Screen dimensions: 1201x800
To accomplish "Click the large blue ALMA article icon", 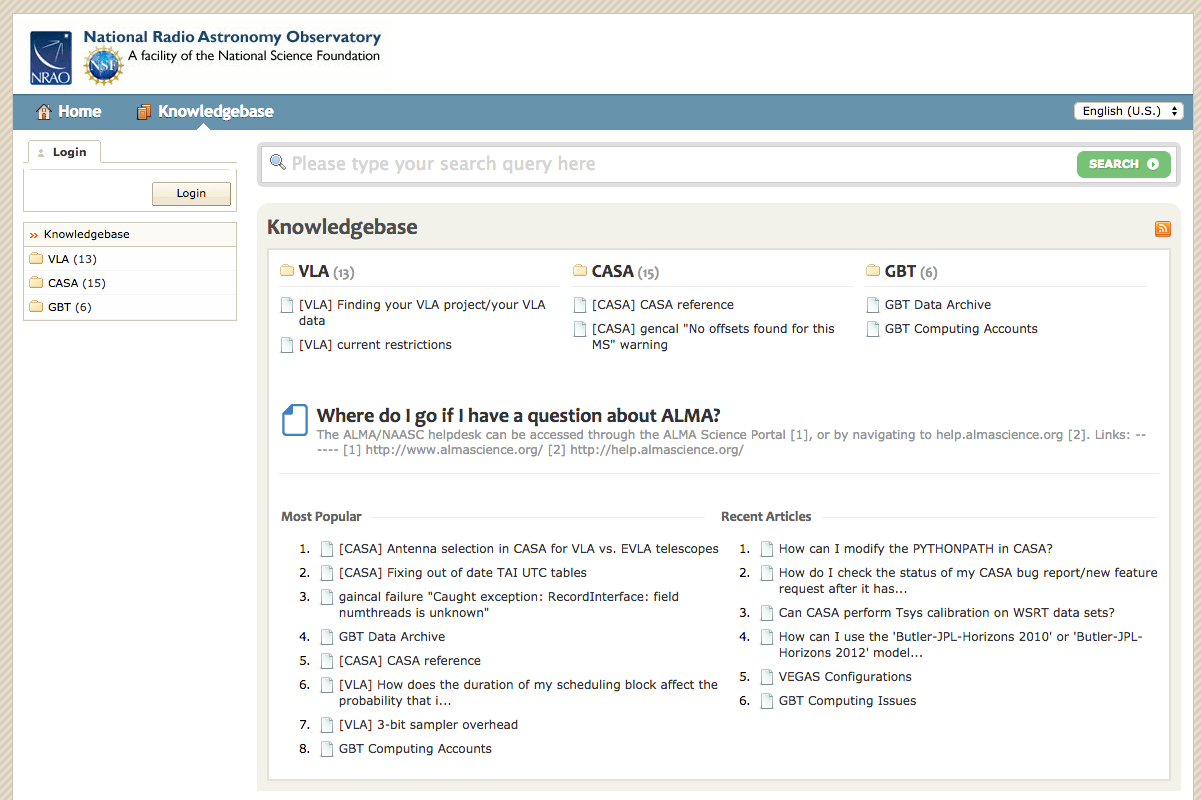I will [x=295, y=420].
